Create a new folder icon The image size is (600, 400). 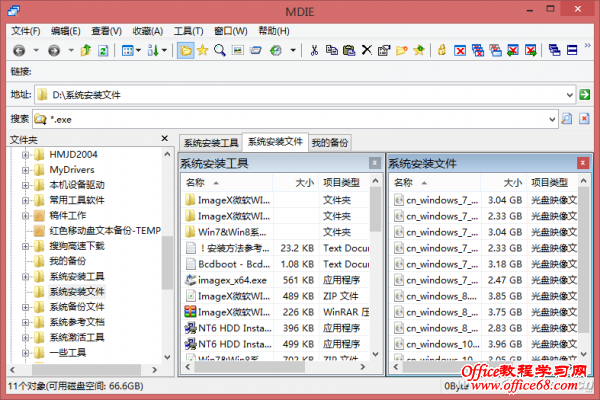click(x=401, y=50)
